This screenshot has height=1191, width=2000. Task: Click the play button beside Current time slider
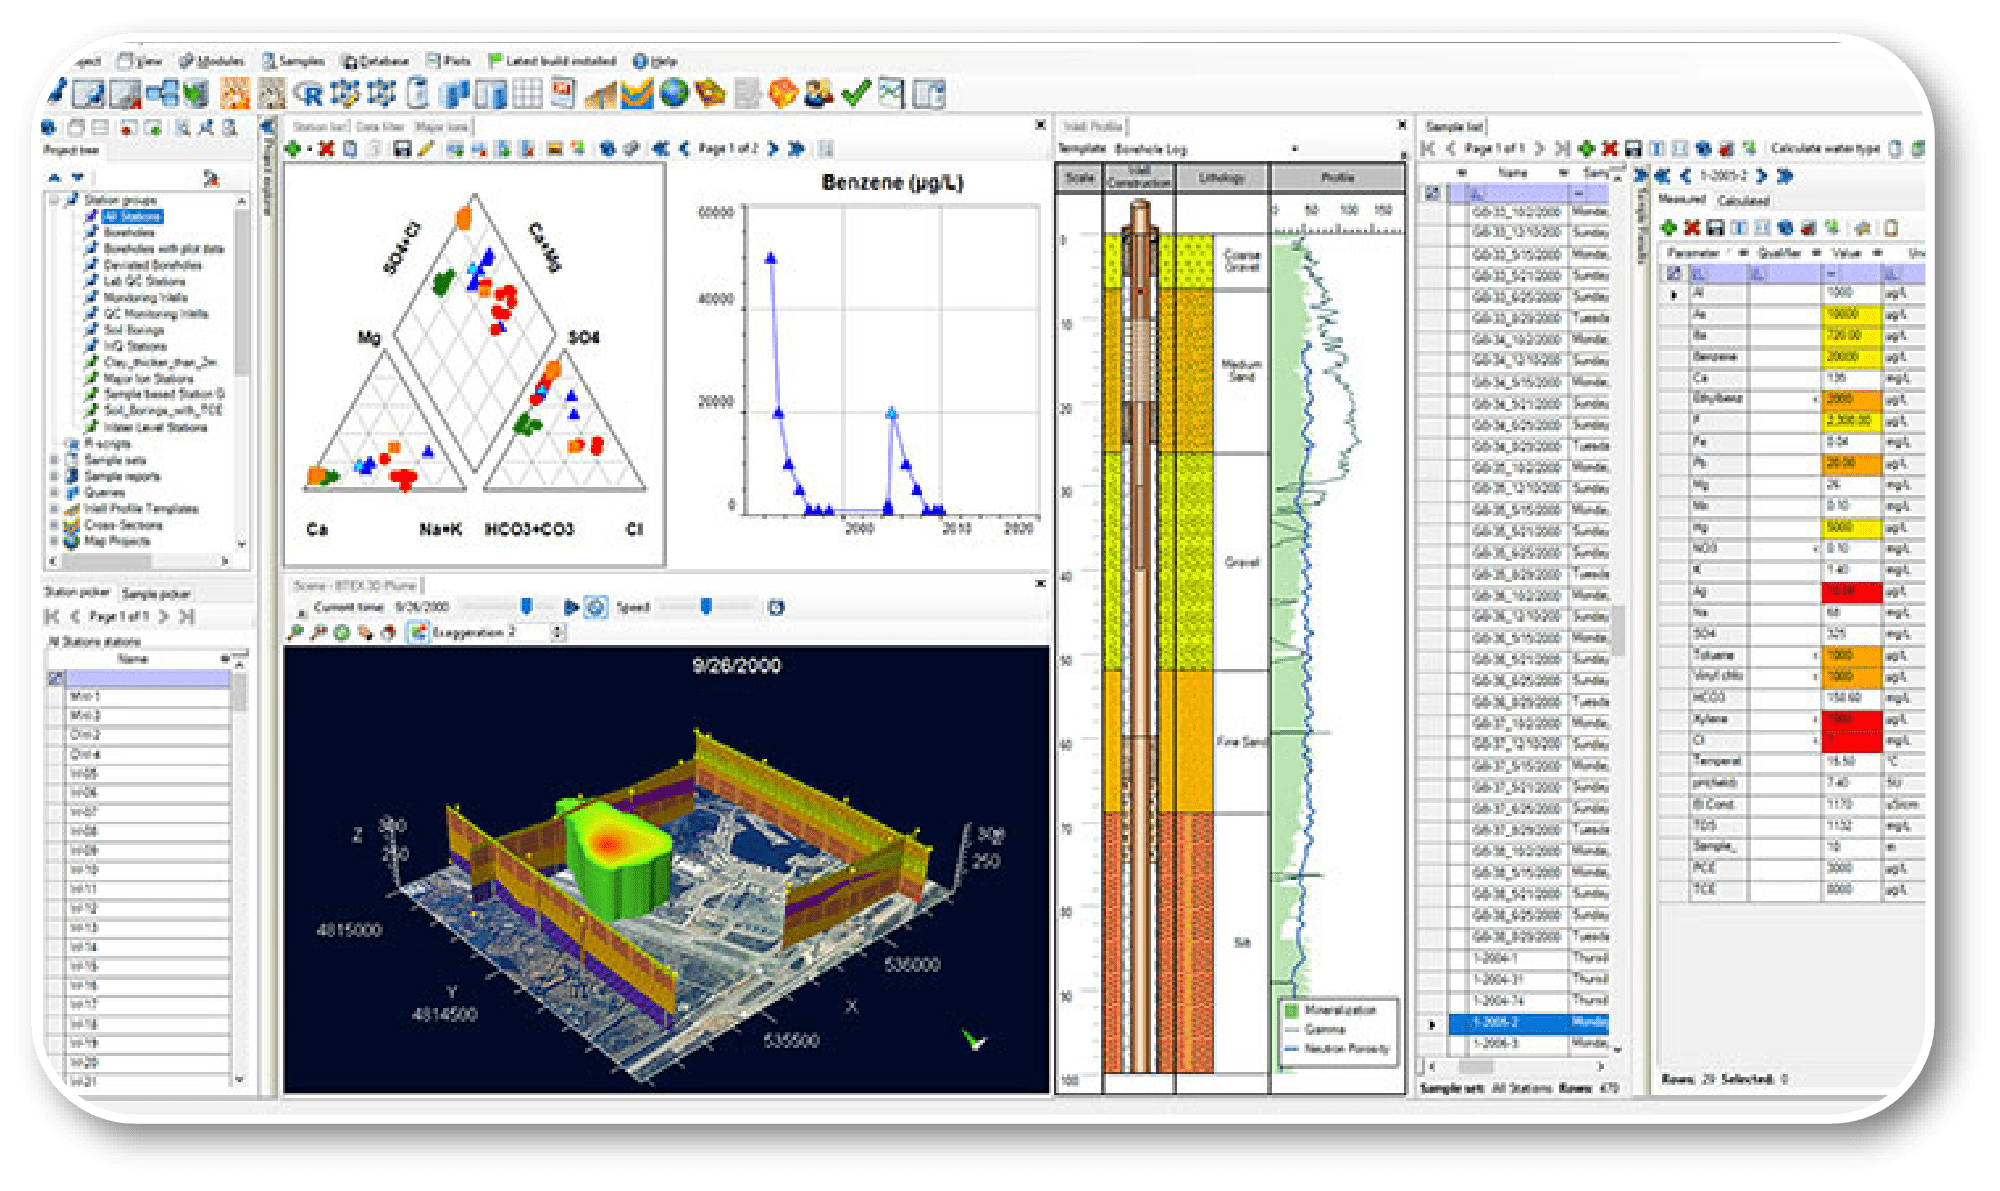(x=571, y=607)
